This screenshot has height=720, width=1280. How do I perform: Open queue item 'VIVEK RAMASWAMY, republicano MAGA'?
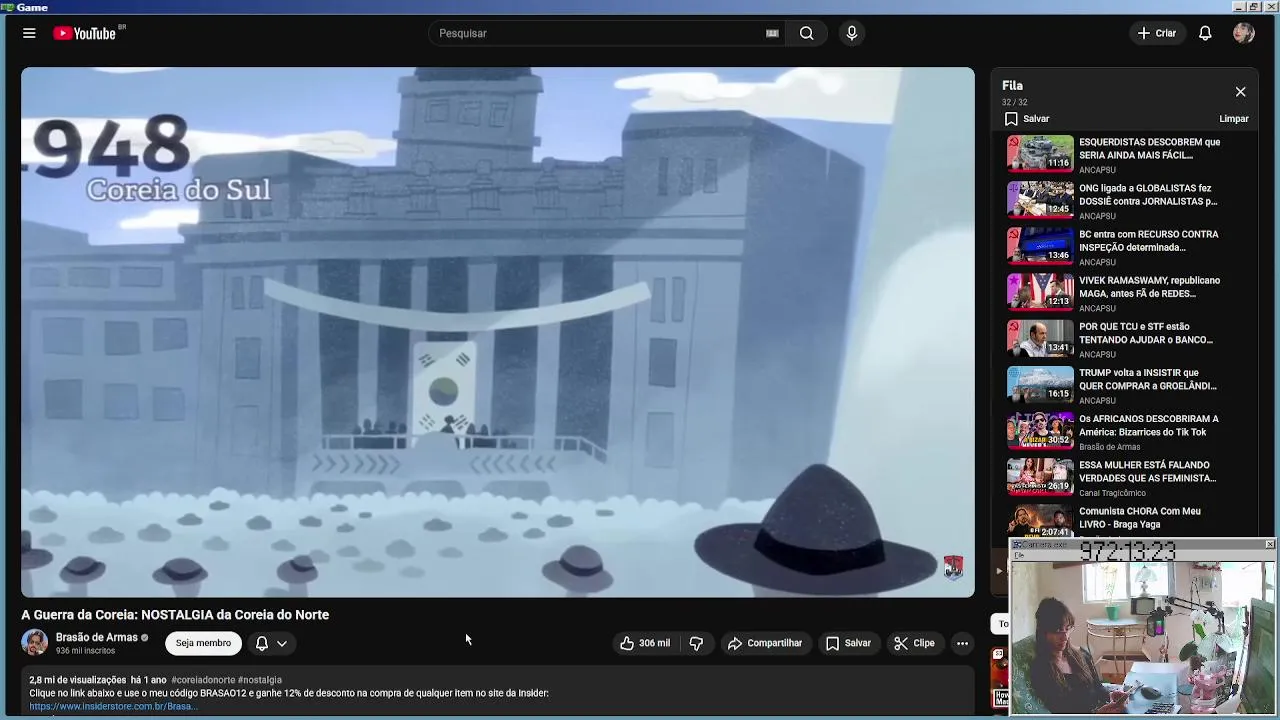click(1125, 293)
